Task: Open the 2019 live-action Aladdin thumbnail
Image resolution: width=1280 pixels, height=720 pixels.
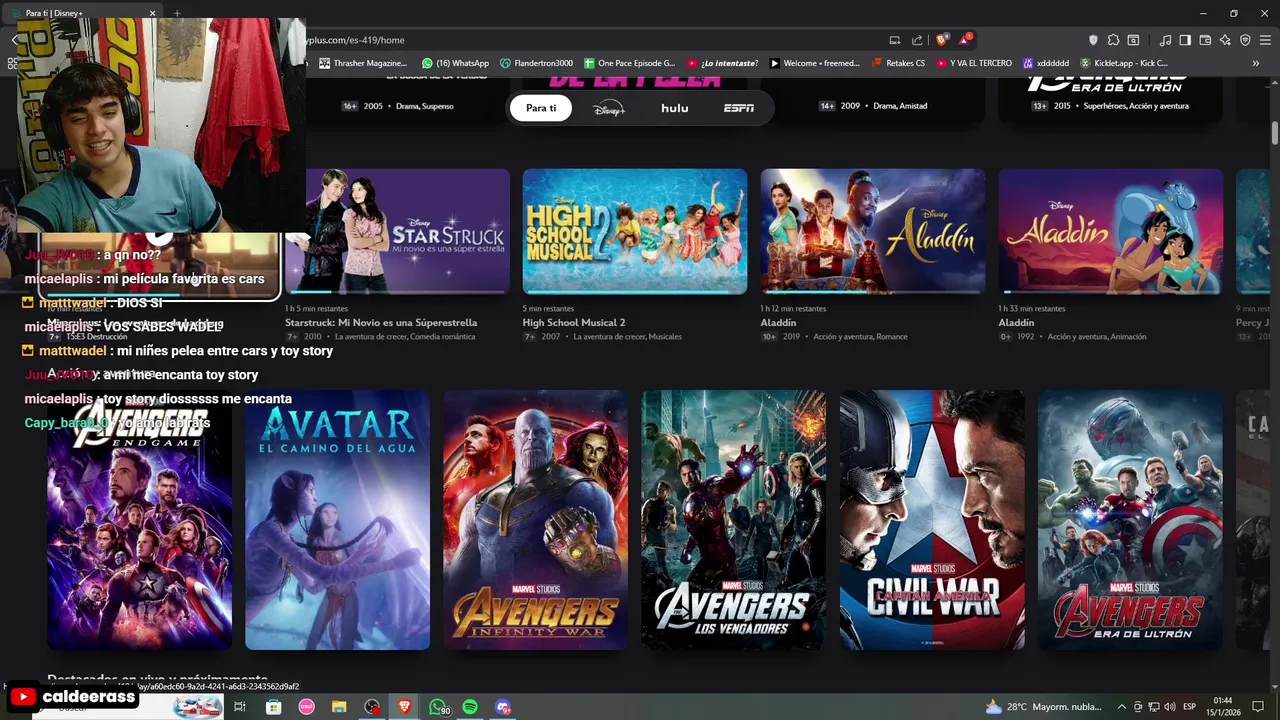Action: [873, 231]
